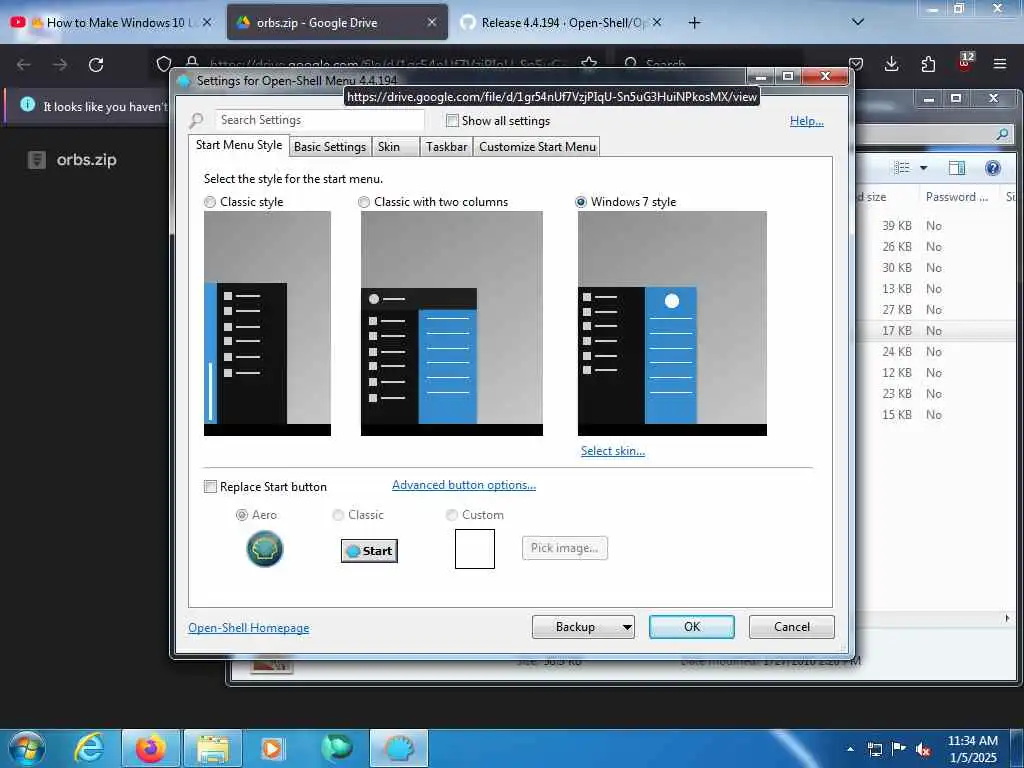Close the orbs.zip Google Drive tab
The image size is (1024, 768).
point(432,22)
